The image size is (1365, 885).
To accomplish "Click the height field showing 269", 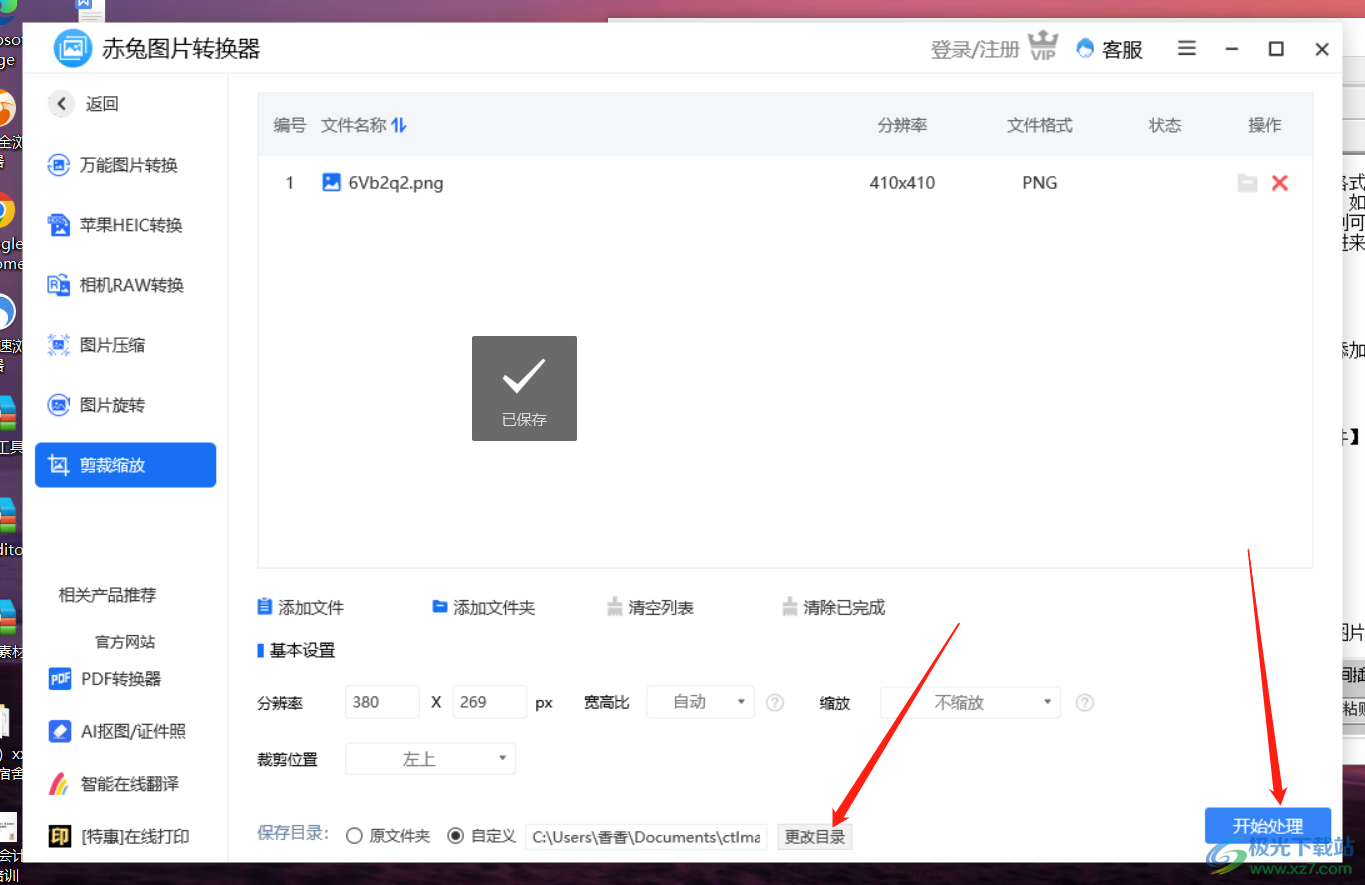I will (x=490, y=702).
